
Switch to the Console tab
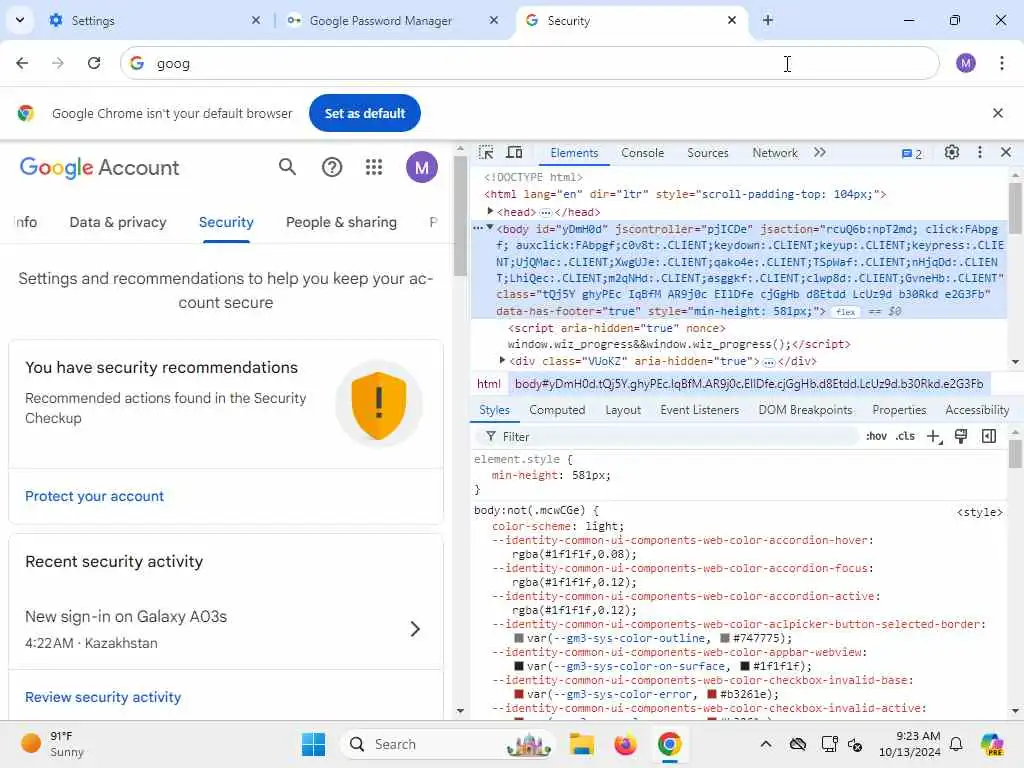tap(643, 153)
